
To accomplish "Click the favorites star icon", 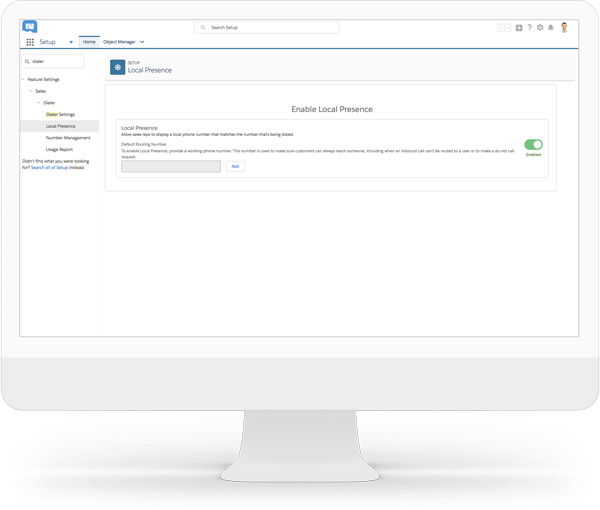I will tap(501, 28).
